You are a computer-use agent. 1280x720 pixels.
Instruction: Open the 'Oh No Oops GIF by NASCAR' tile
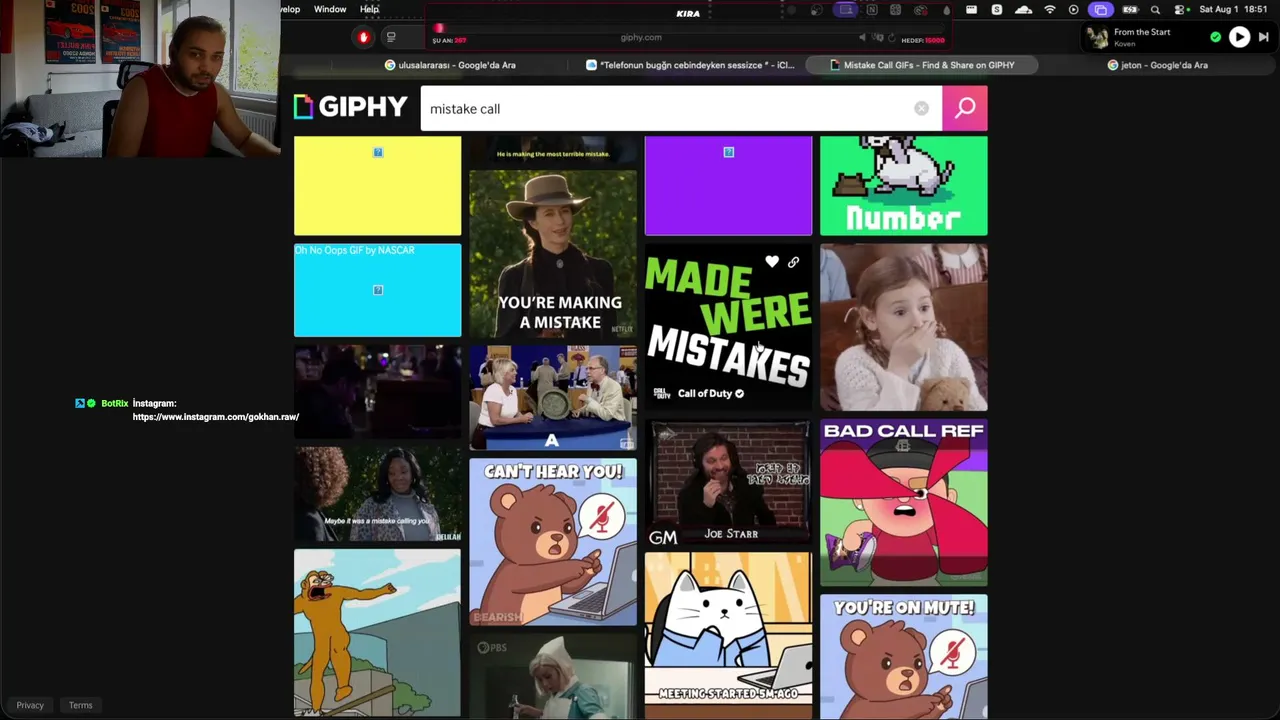tap(378, 290)
